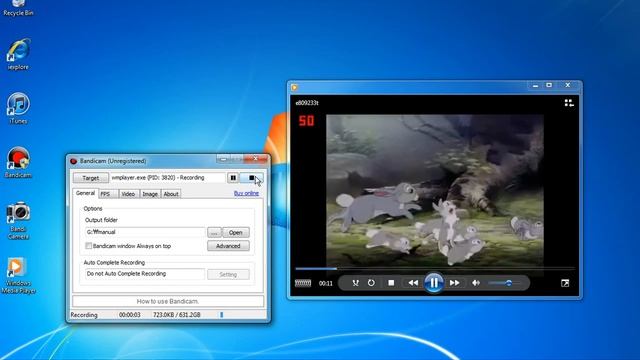640x360 pixels.
Task: Toggle shuffle in Windows Media Player
Action: 356,283
